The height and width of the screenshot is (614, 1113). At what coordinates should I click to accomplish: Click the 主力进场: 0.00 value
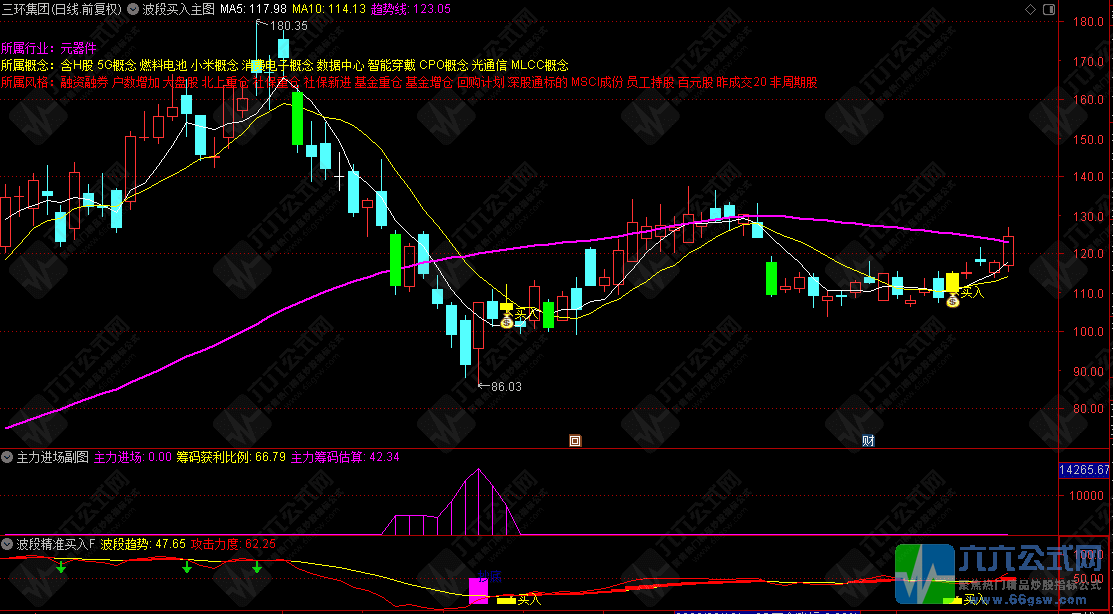click(x=133, y=457)
